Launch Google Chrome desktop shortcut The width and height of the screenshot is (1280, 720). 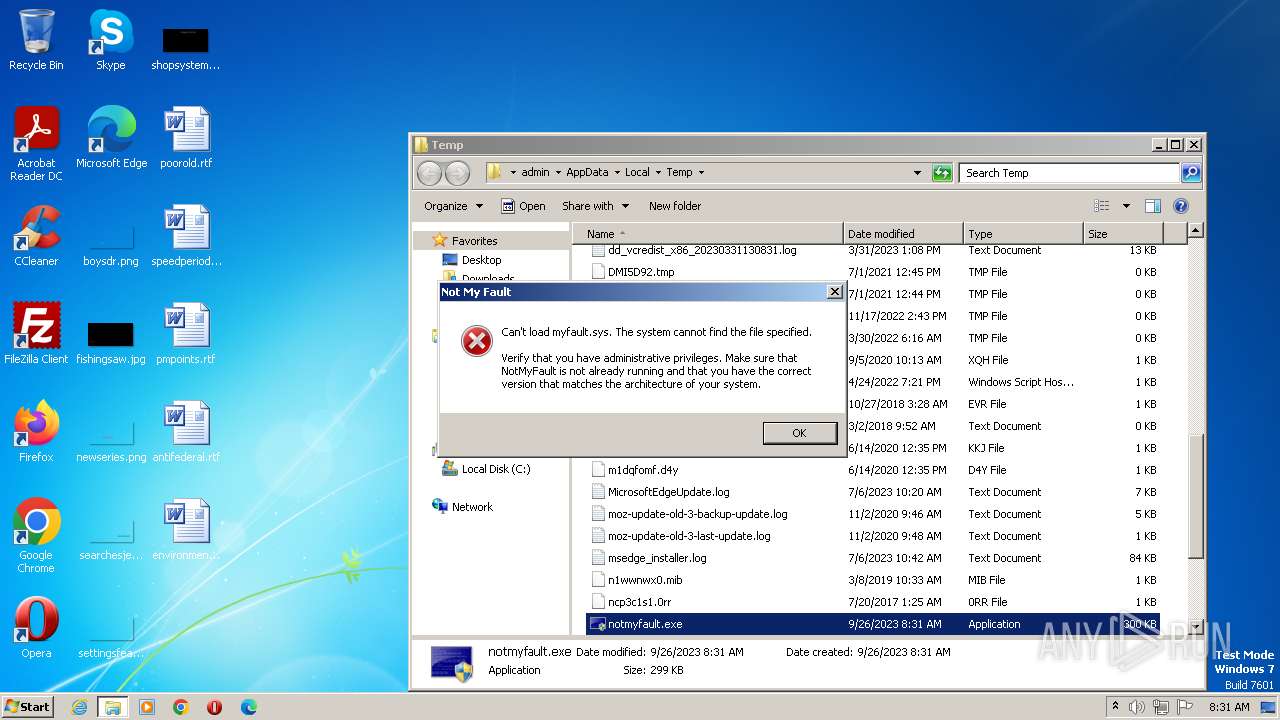tap(36, 536)
